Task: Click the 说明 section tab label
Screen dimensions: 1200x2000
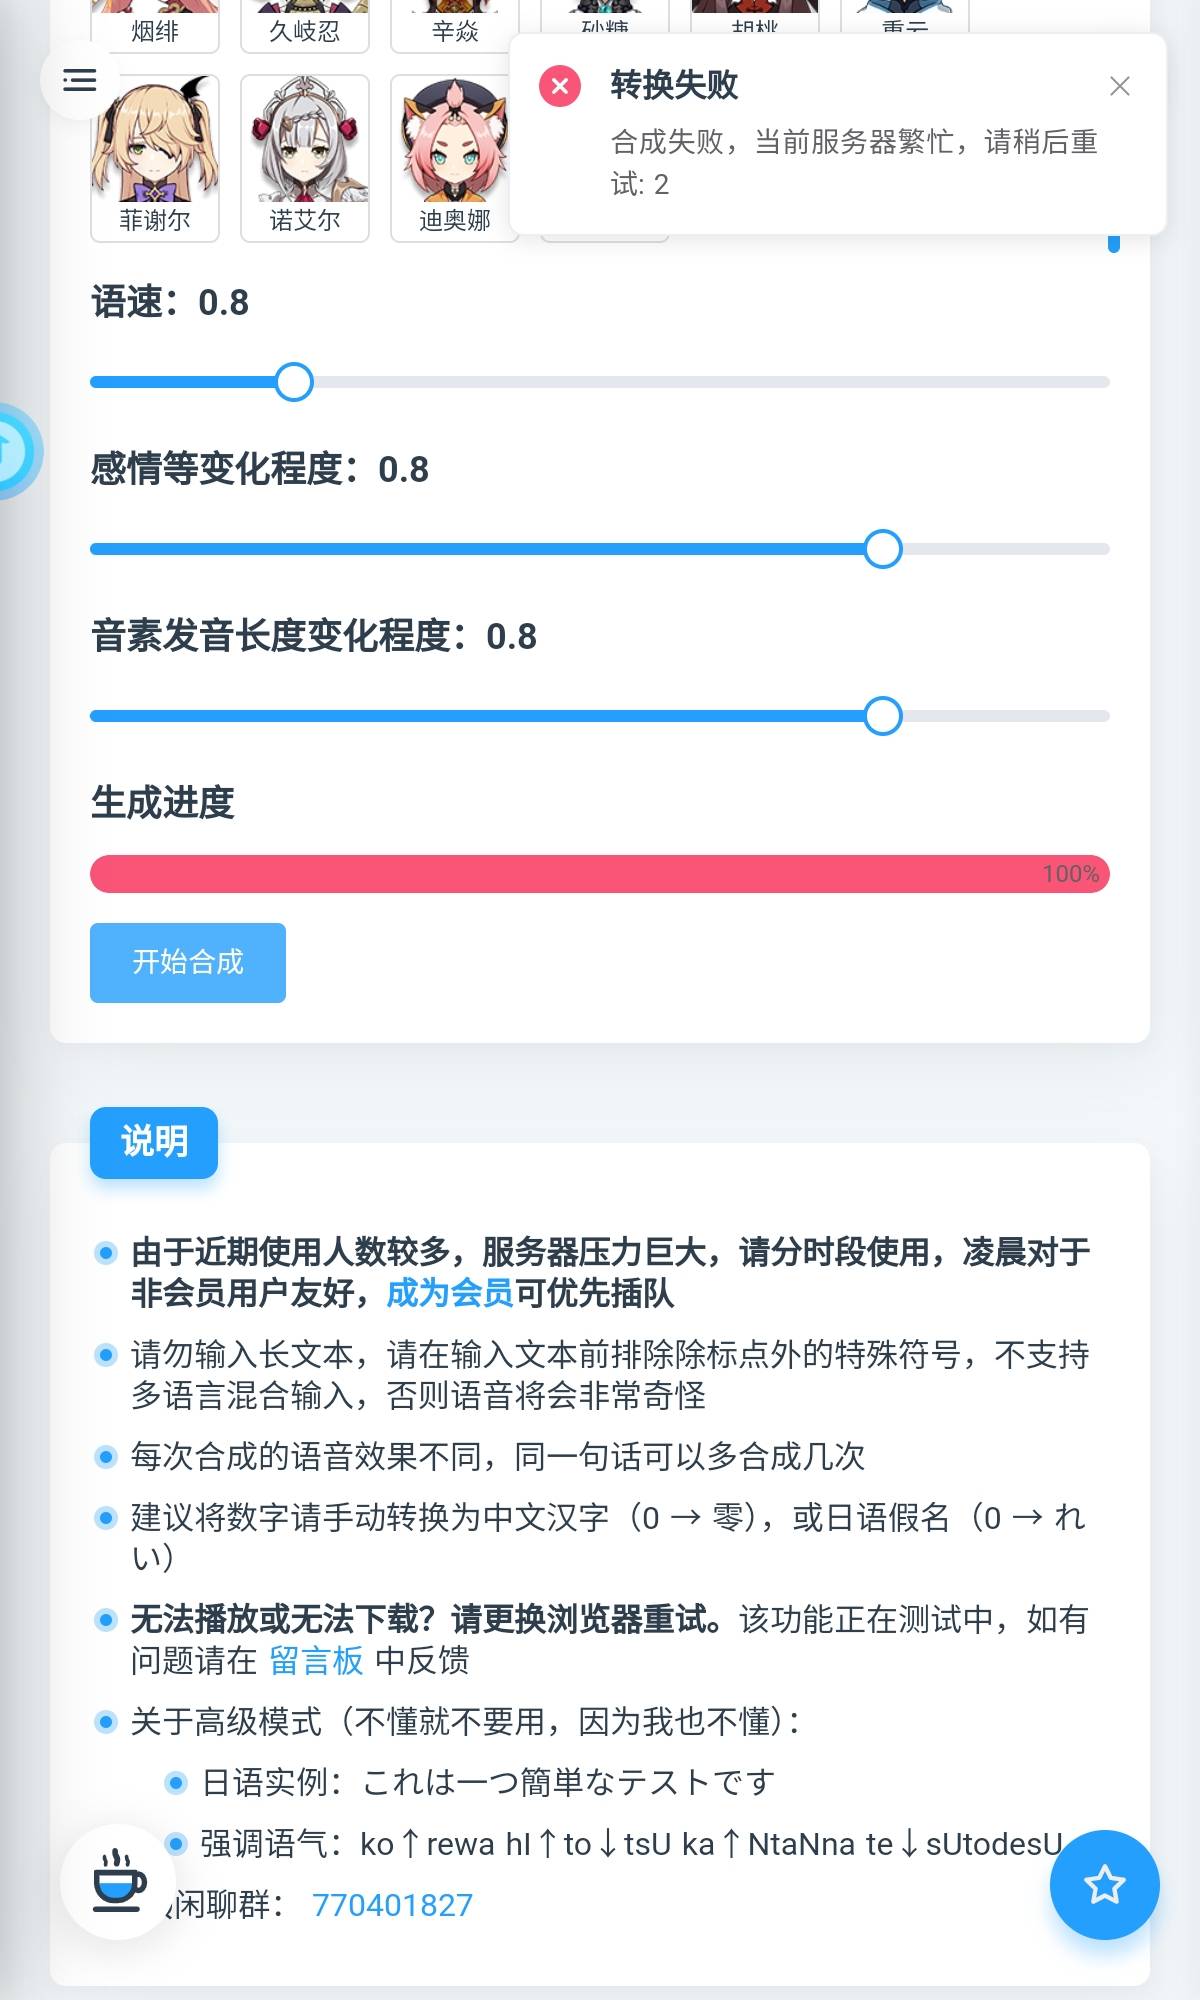Action: (x=154, y=1142)
